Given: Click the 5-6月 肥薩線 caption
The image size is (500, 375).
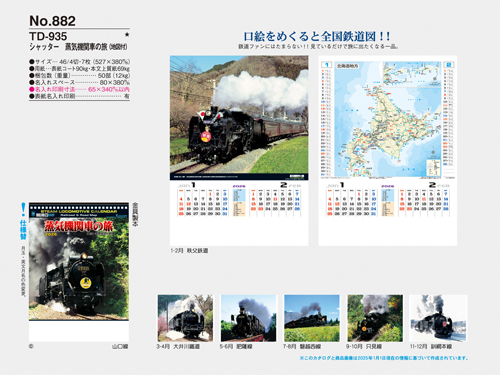Looking at the screenshot, I should coord(236,347).
